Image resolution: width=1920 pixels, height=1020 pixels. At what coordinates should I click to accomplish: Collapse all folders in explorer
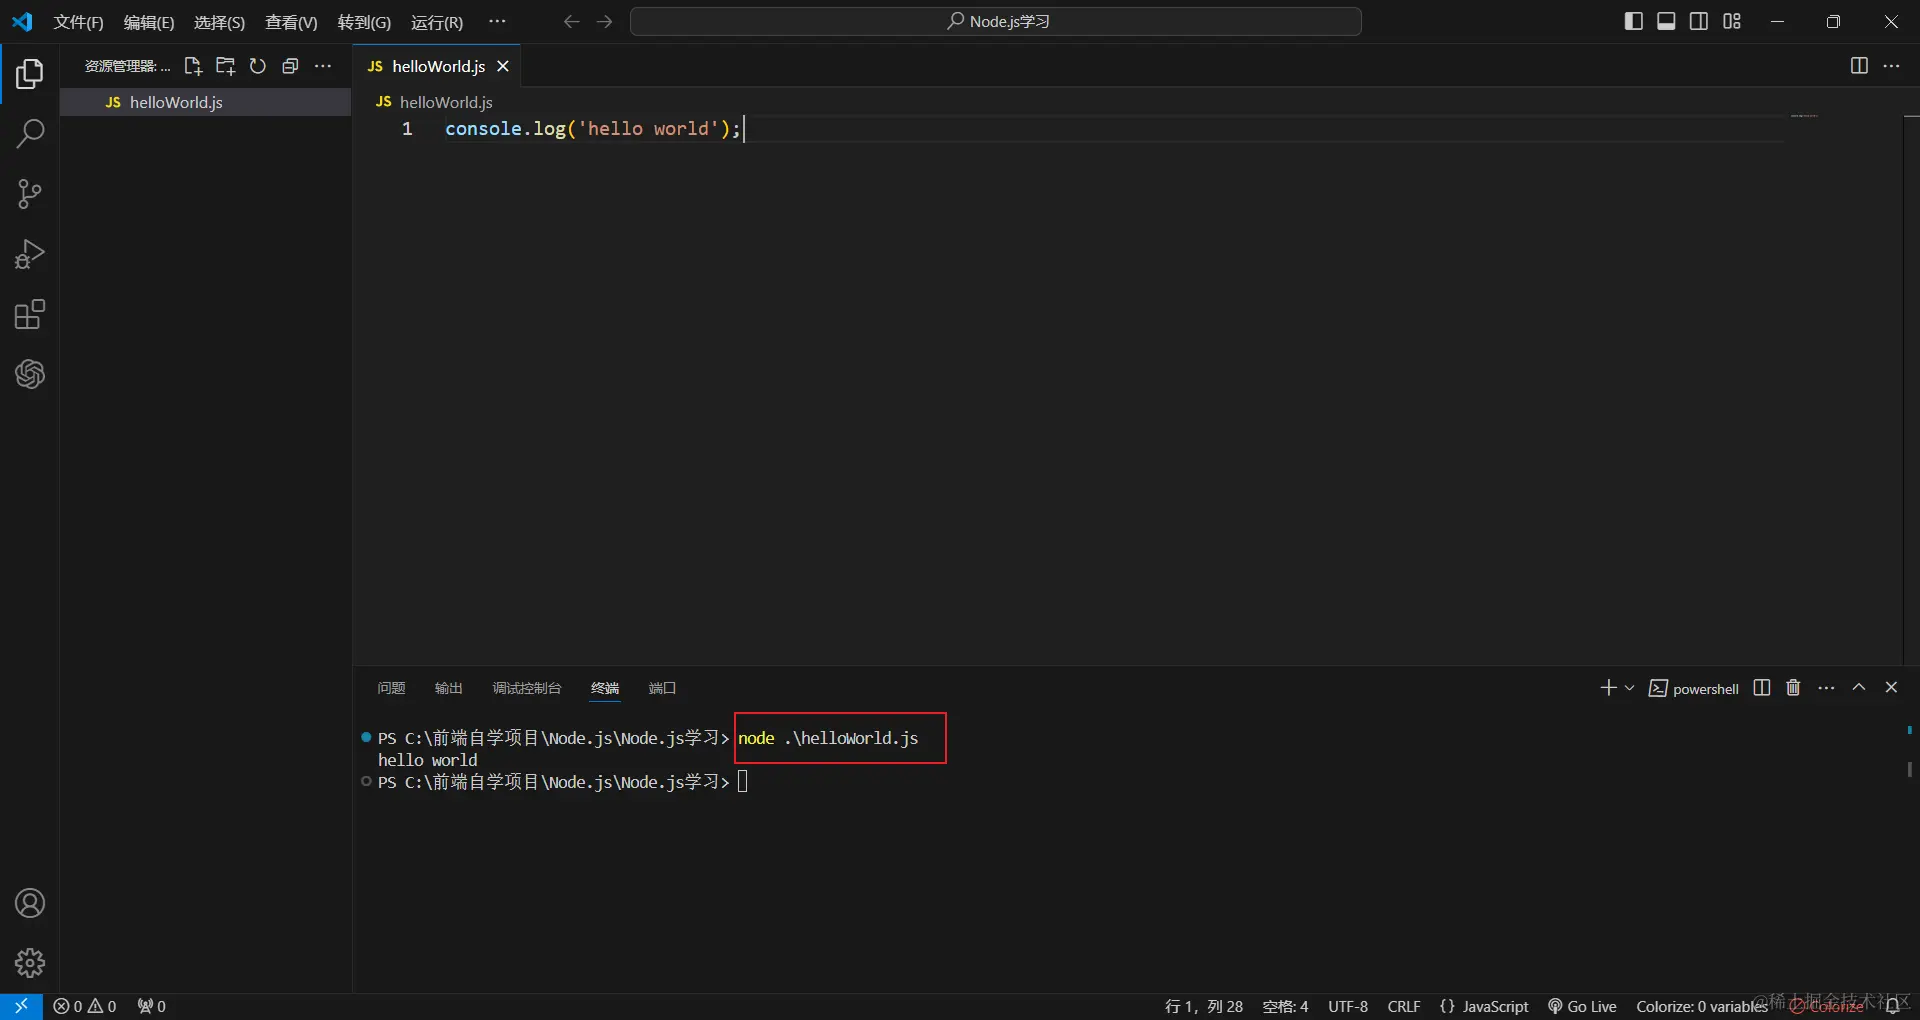click(290, 66)
